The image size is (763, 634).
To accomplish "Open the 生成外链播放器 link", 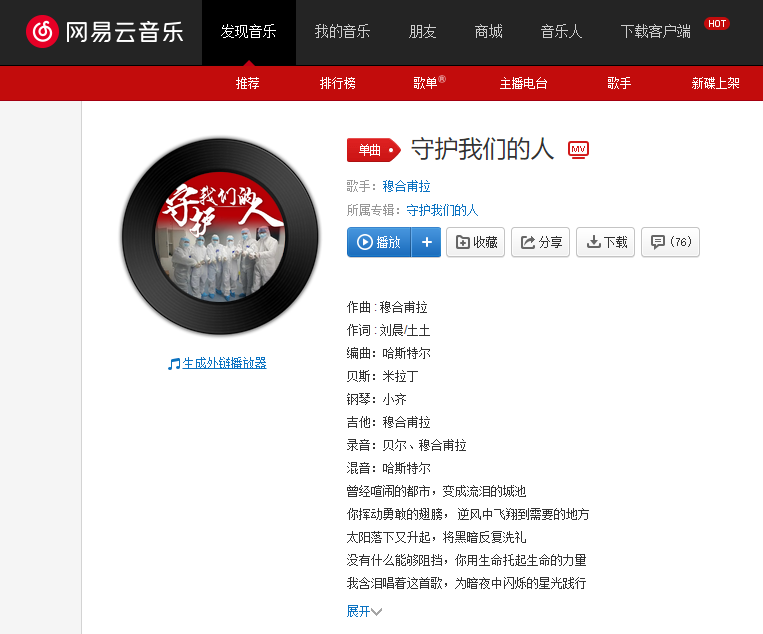I will coord(224,363).
